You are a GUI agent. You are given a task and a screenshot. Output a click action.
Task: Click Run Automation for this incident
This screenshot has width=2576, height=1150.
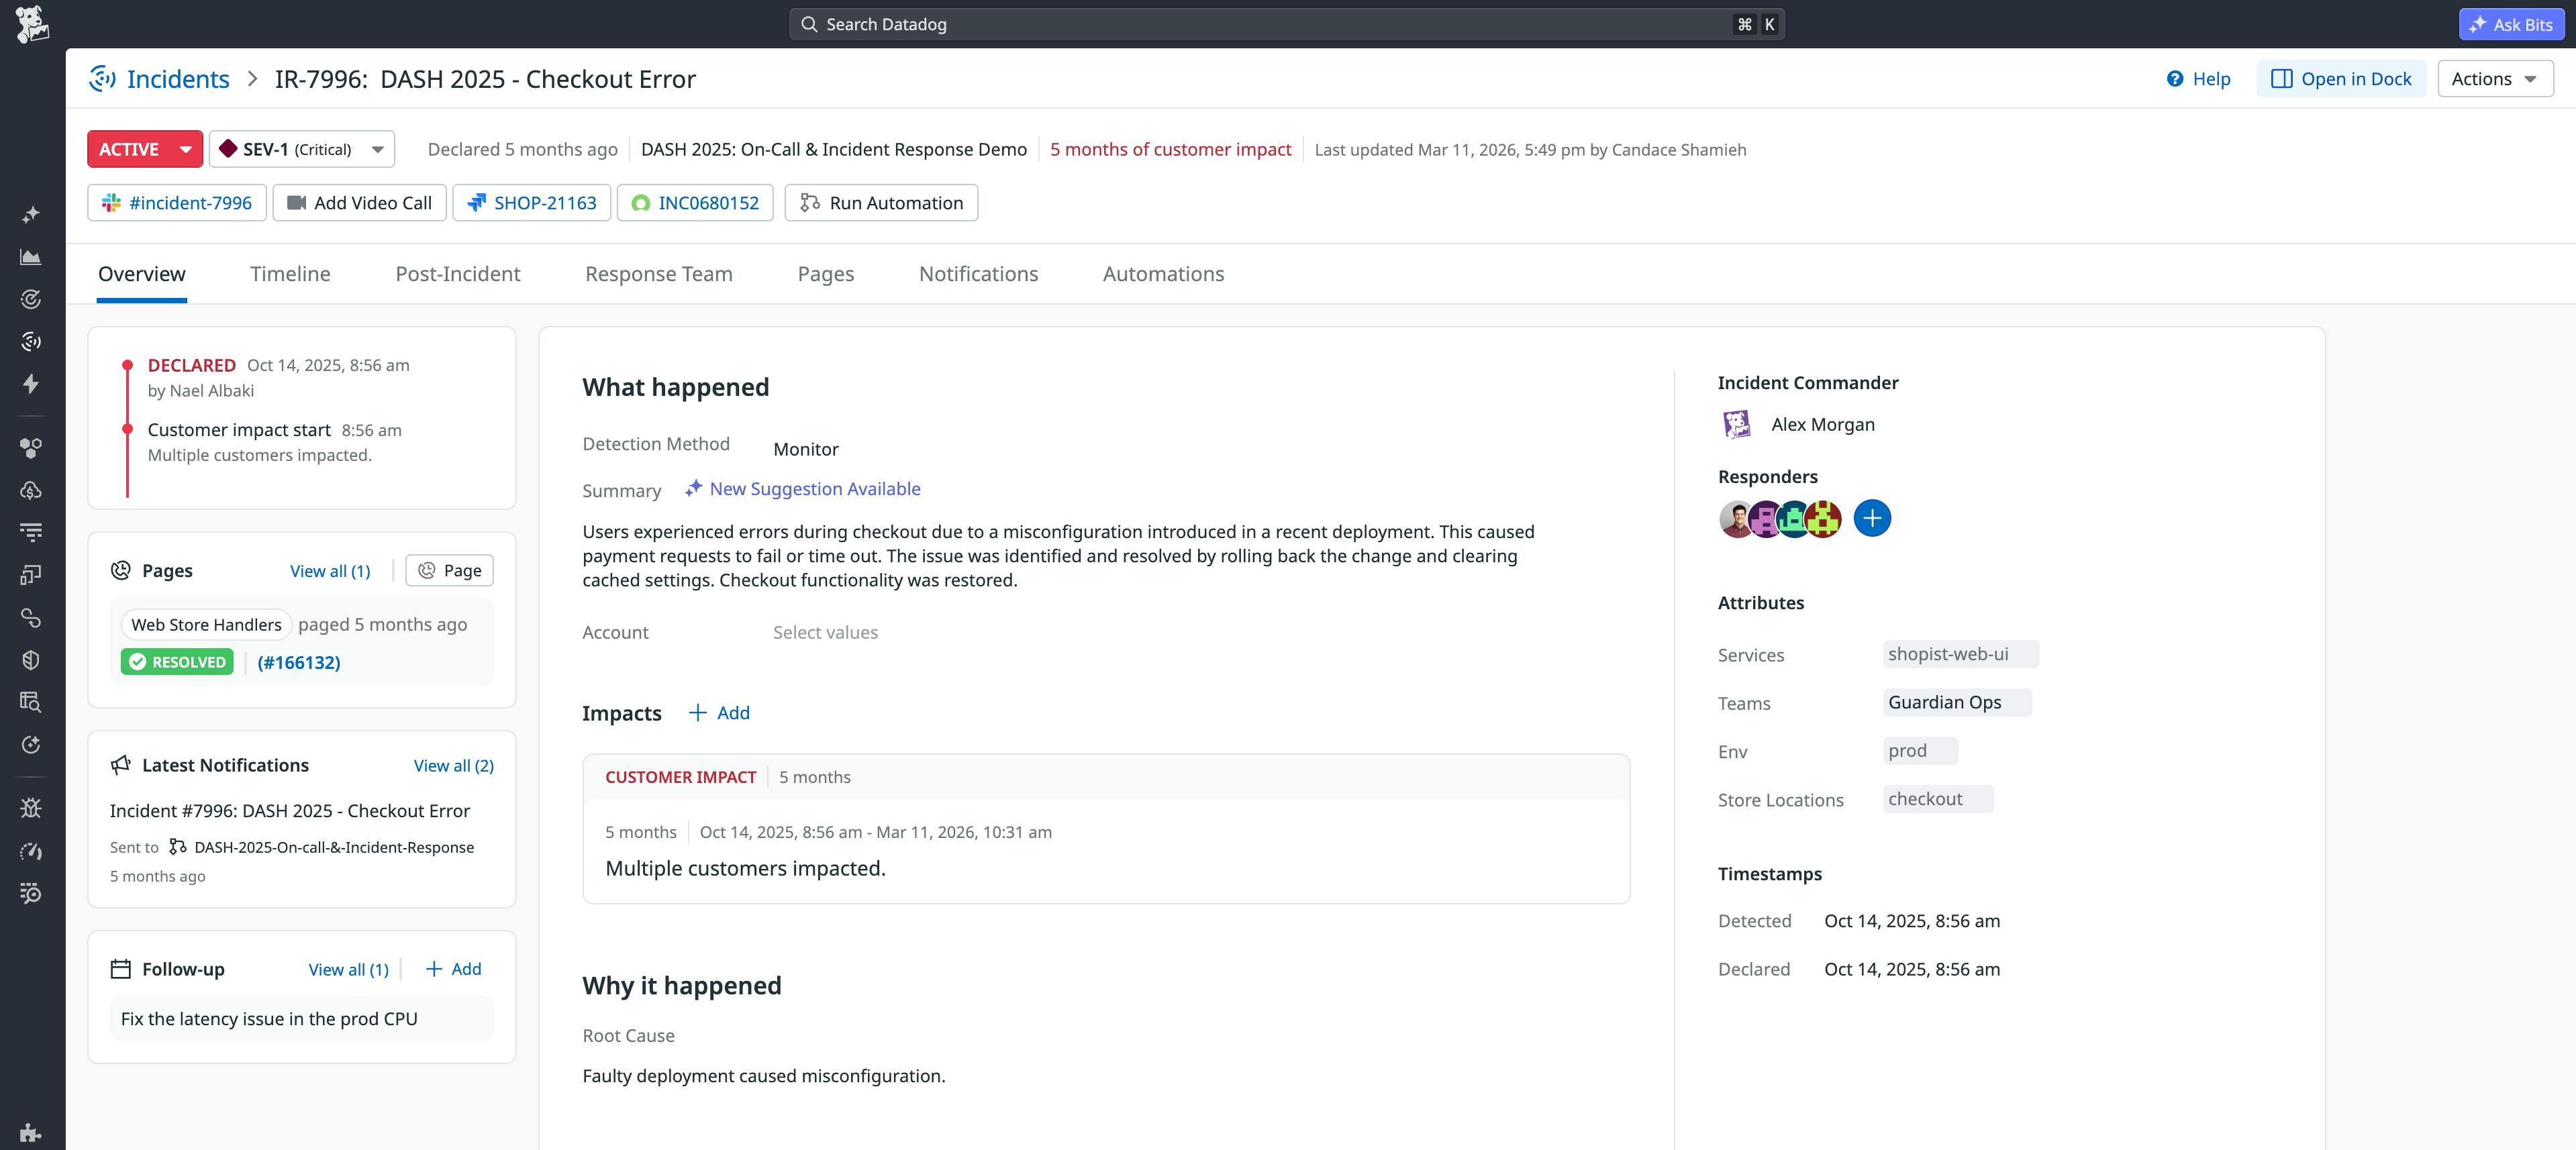881,203
